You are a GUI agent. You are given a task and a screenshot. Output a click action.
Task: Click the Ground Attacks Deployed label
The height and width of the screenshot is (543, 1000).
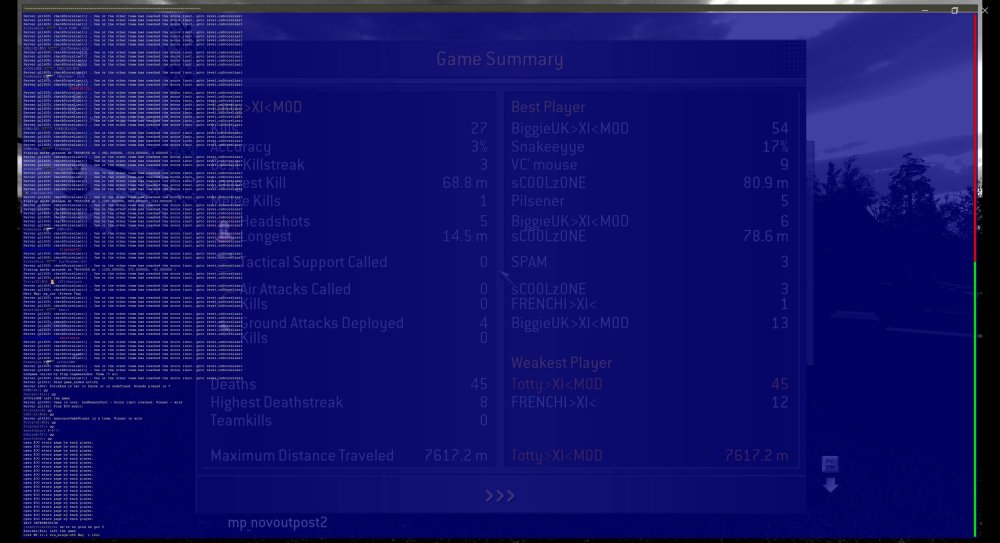click(x=321, y=324)
